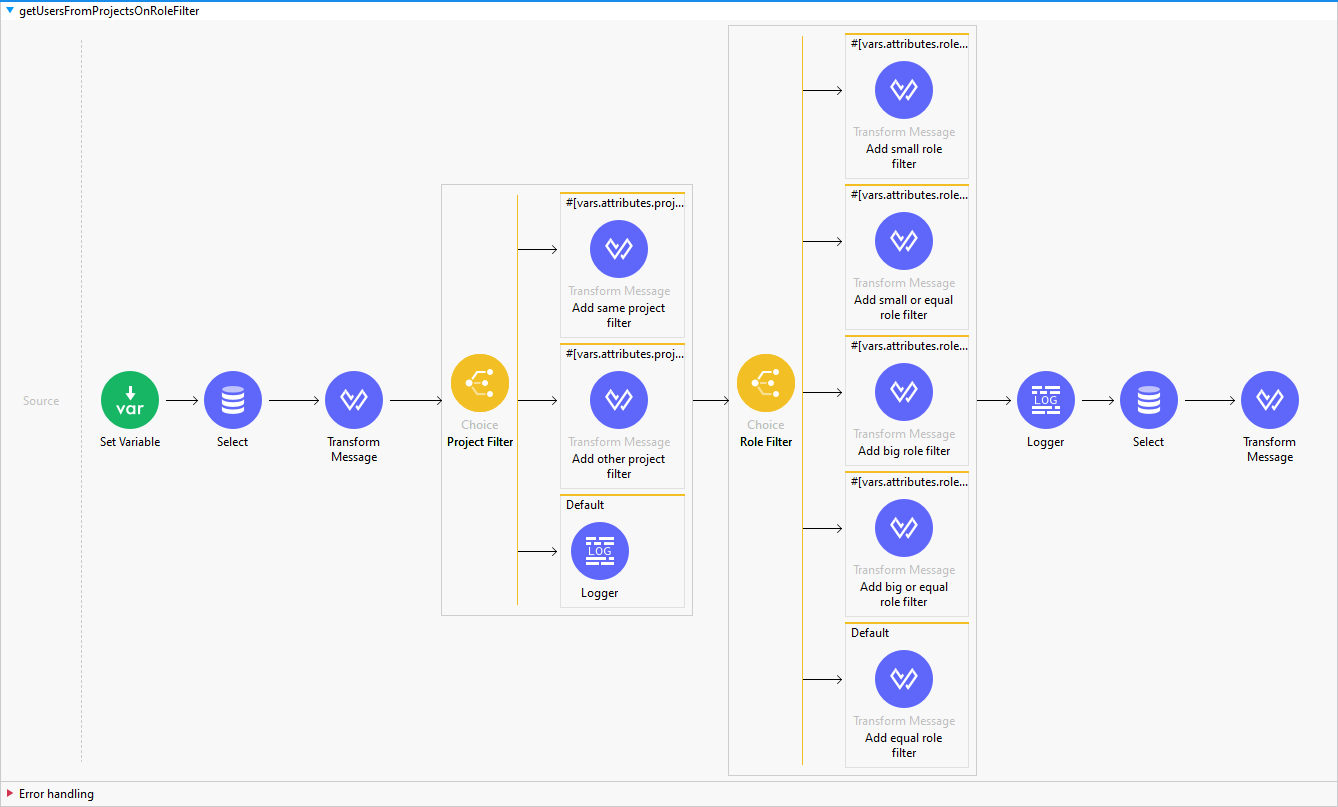The width and height of the screenshot is (1338, 807).
Task: Click the Select database icon after the Logger
Action: [1149, 400]
